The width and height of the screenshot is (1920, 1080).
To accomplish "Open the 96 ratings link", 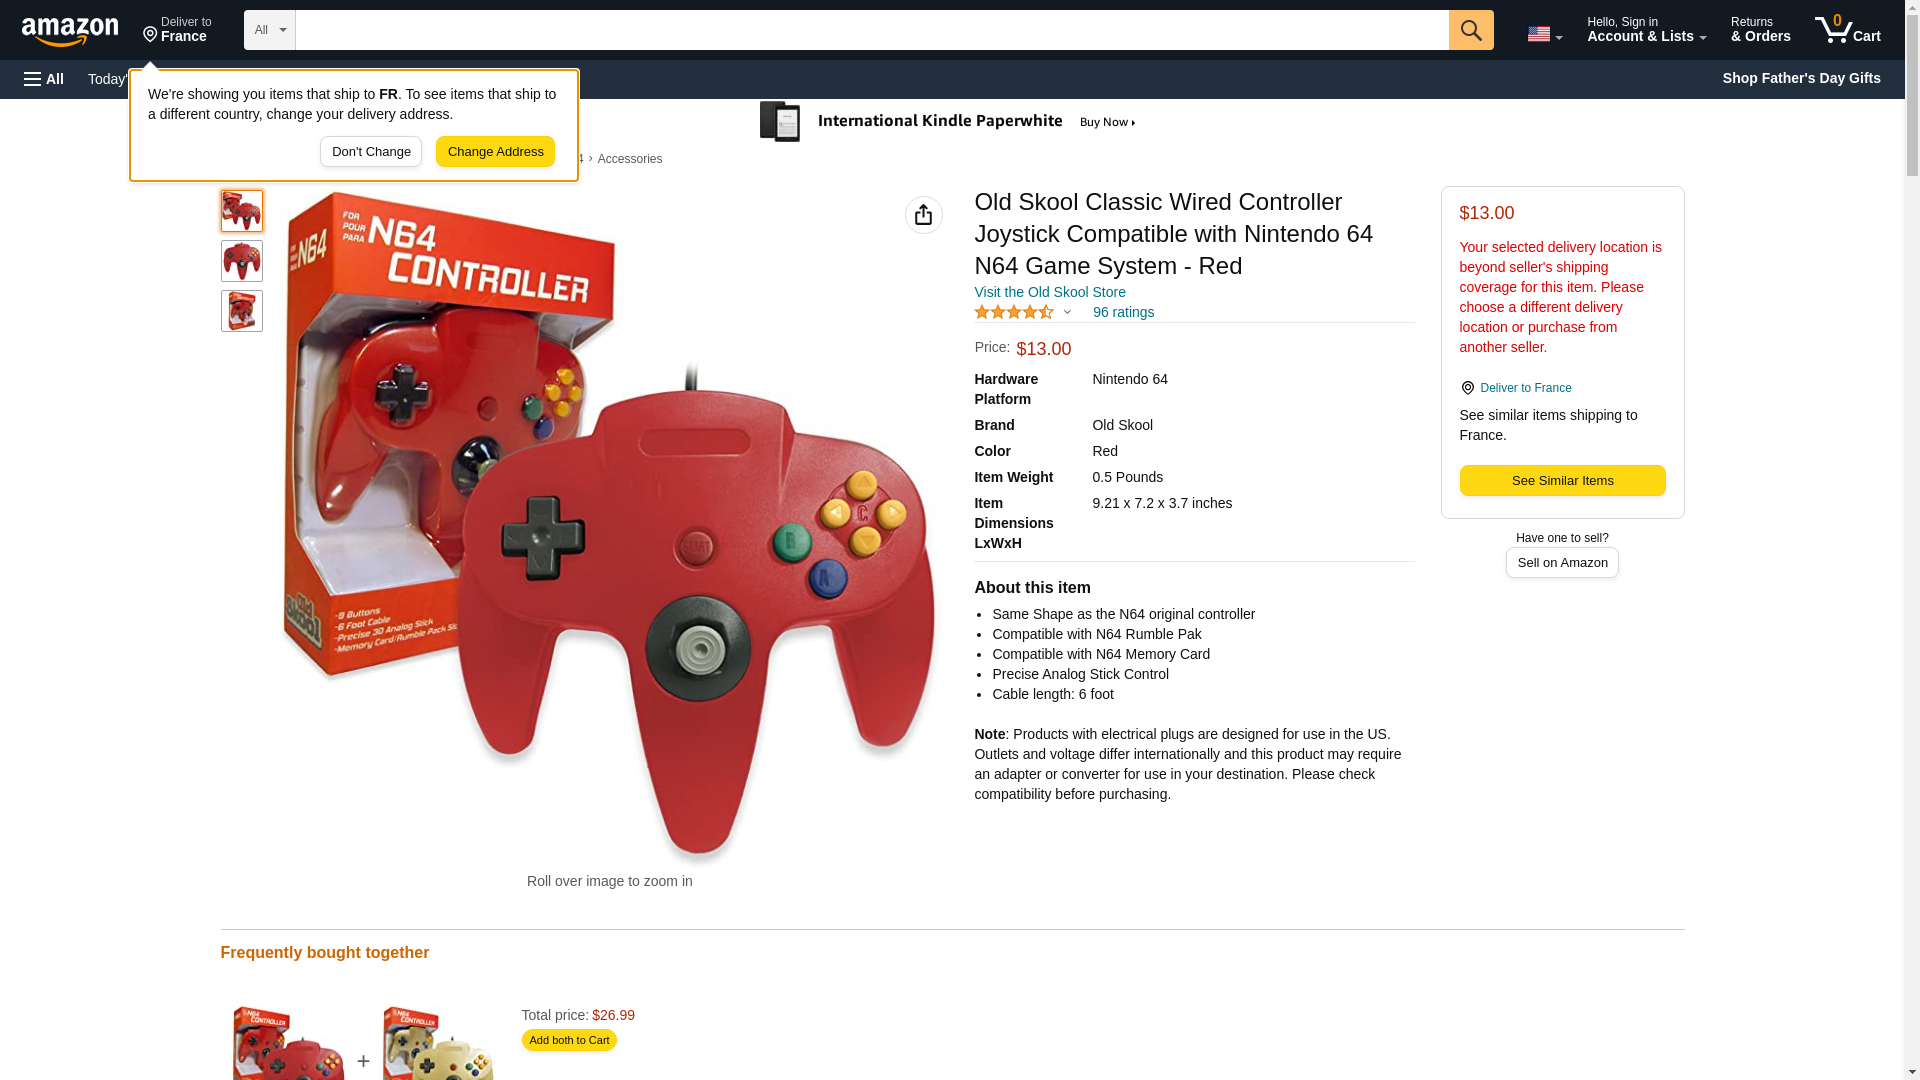I will point(1123,312).
